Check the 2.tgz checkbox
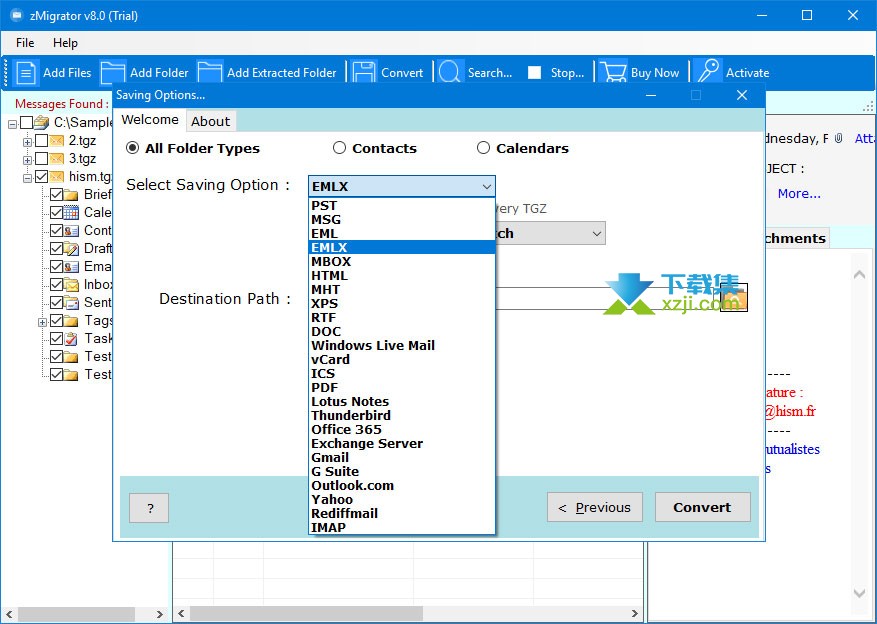Screen dimensions: 877x624 click(x=42, y=140)
